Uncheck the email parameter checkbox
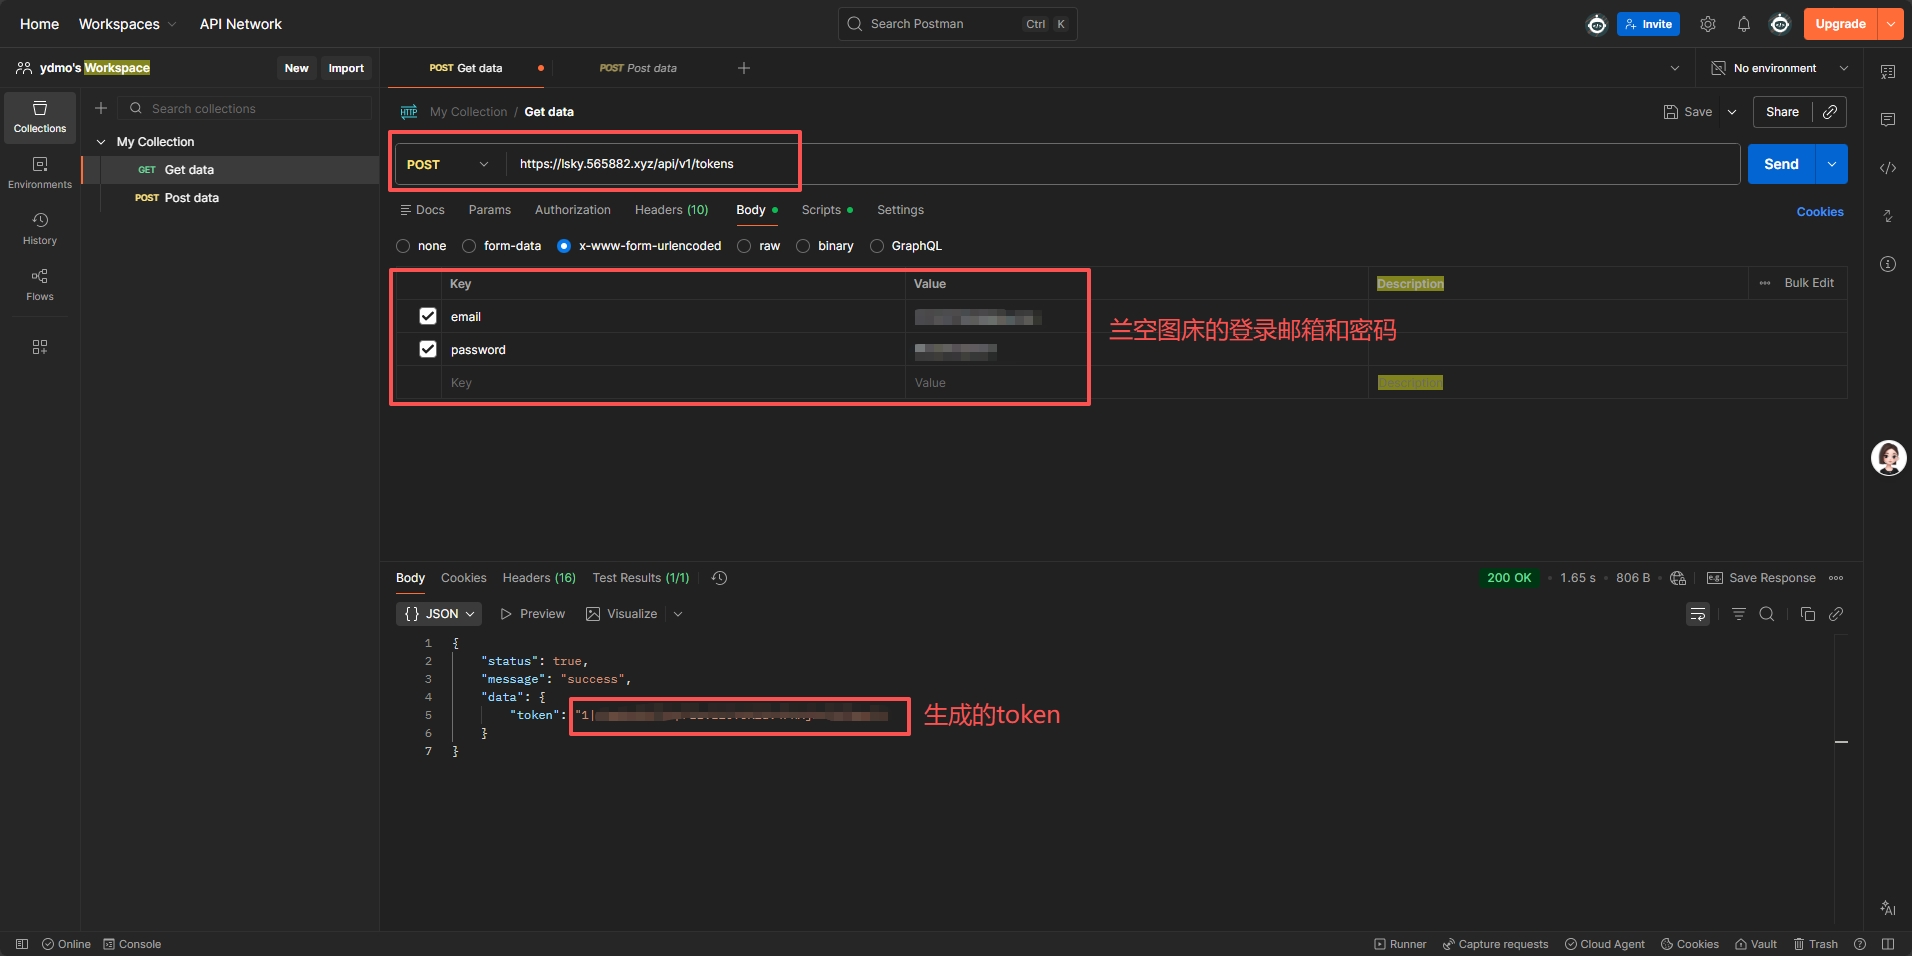This screenshot has height=956, width=1912. tap(428, 316)
